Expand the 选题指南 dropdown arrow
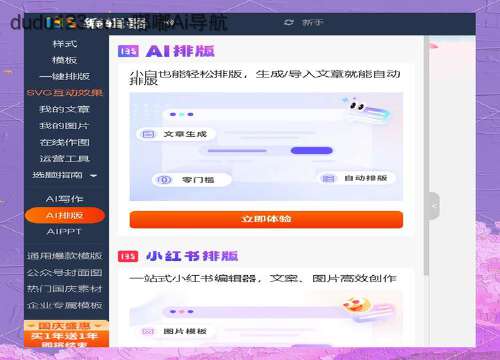 pos(94,176)
